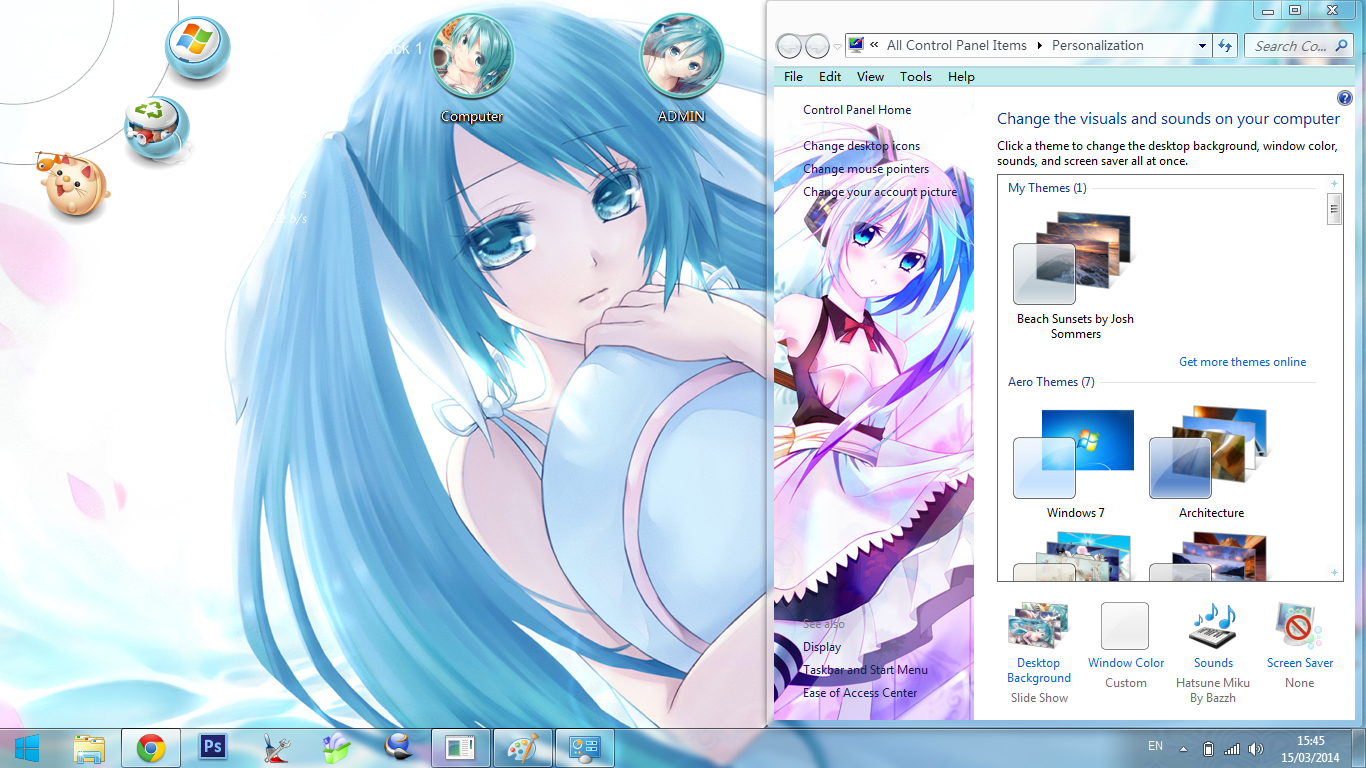Show hidden system tray icons
This screenshot has width=1366, height=768.
click(1183, 748)
